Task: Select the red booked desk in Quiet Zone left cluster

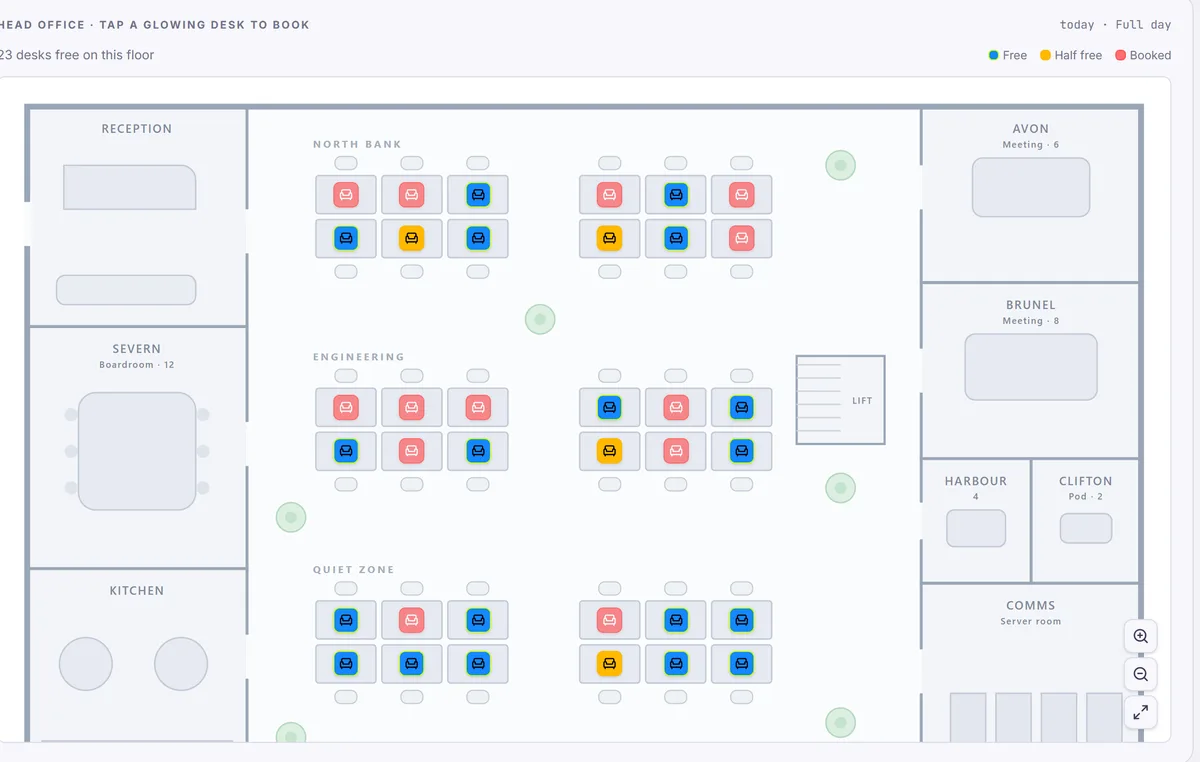Action: [412, 620]
